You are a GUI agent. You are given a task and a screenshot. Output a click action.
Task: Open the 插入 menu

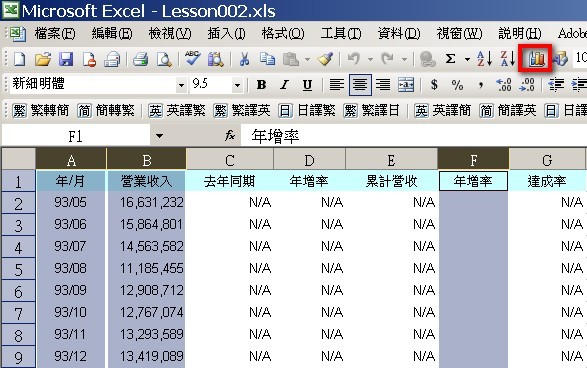point(226,34)
